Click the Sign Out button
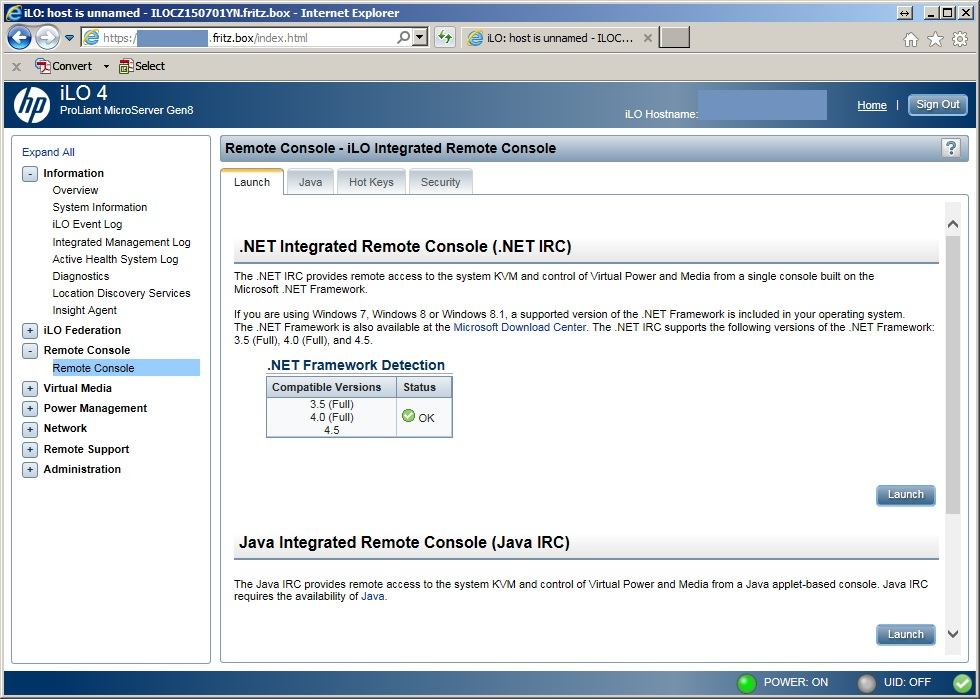 pyautogui.click(x=938, y=104)
